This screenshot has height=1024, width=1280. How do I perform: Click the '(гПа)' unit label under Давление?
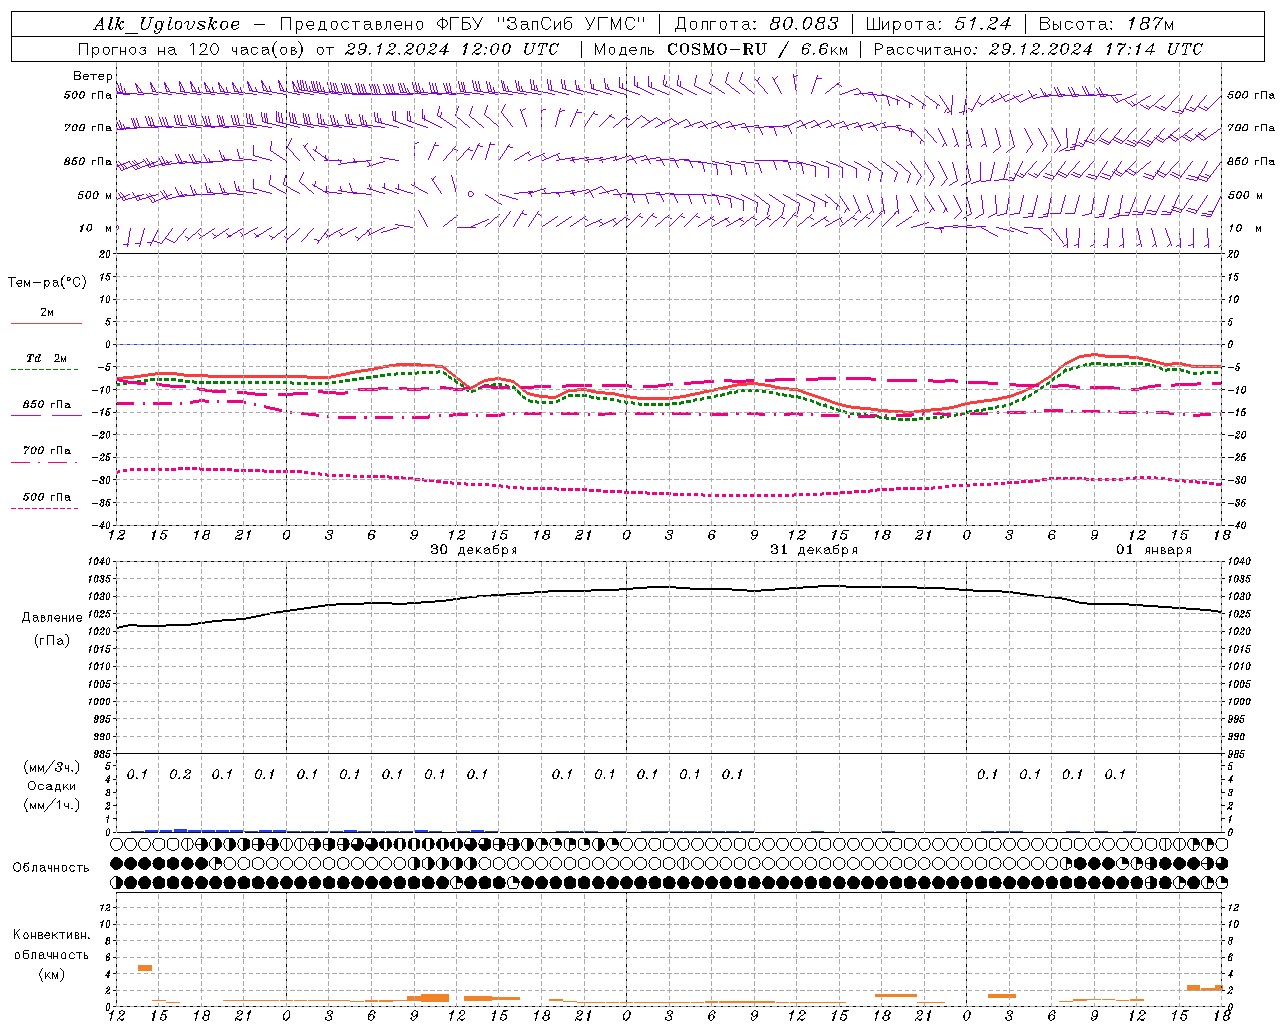[x=51, y=640]
